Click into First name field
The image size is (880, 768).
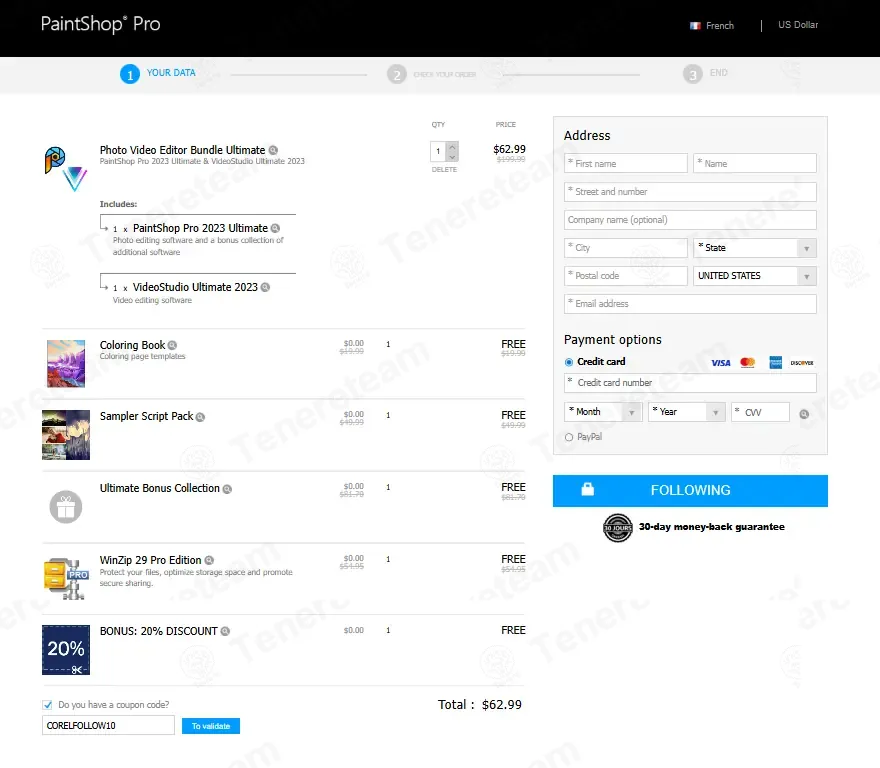click(x=626, y=163)
